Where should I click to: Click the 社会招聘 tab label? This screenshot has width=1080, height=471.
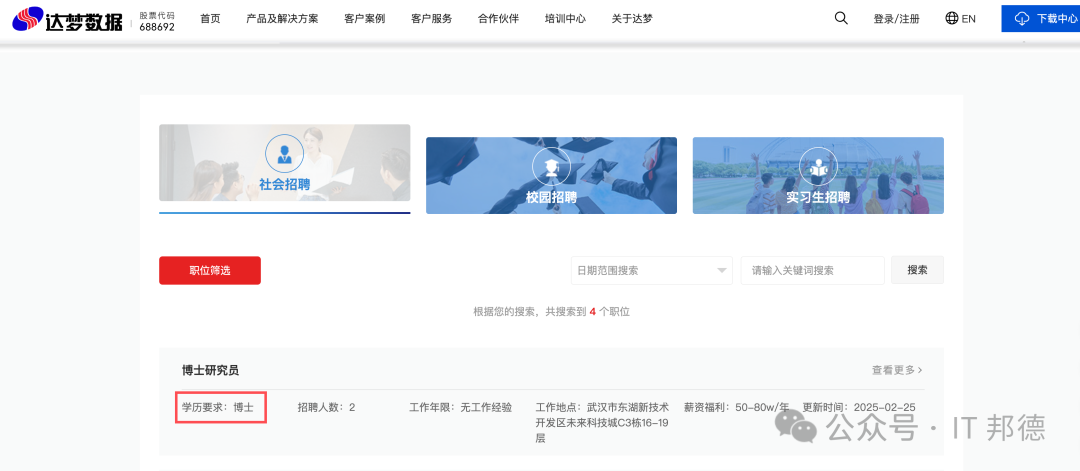point(284,185)
